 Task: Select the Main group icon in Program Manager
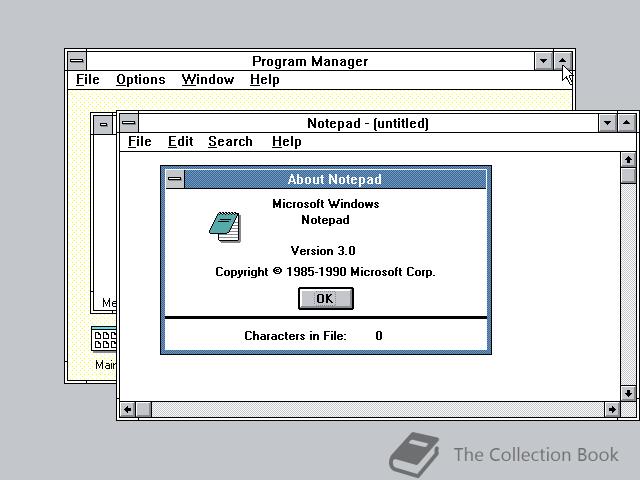point(104,347)
